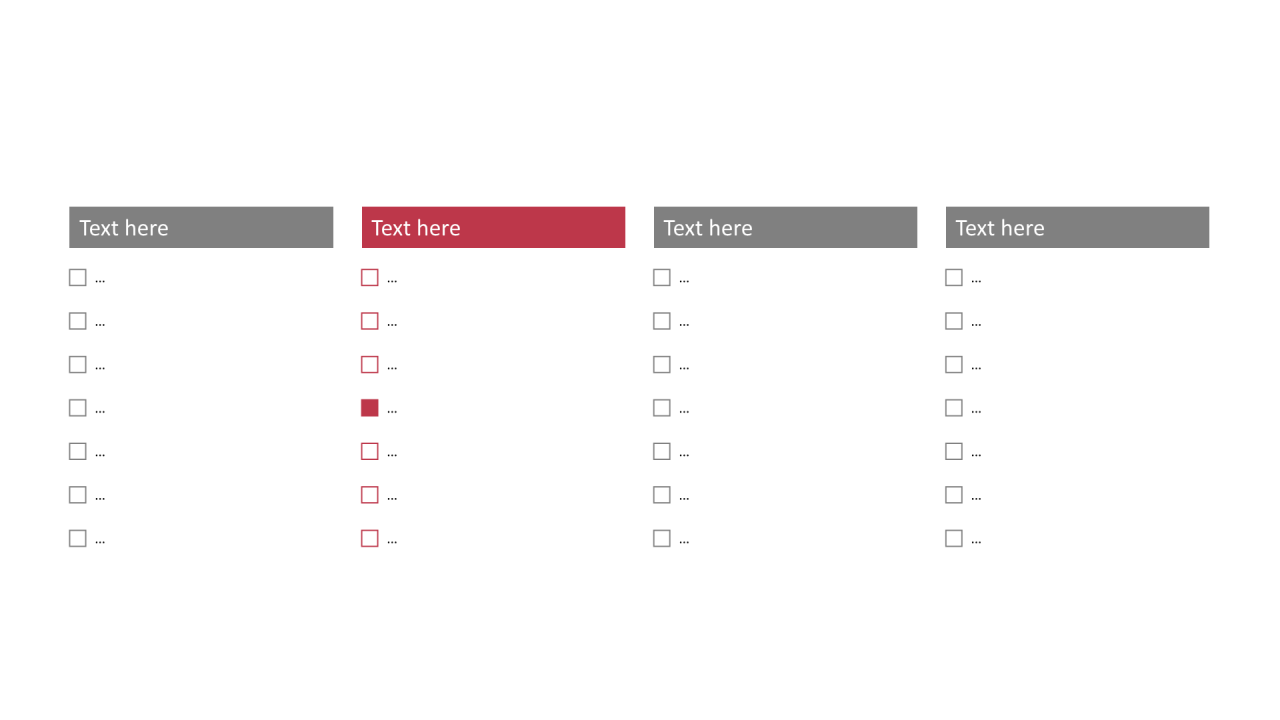
Task: Check the last checkbox in fourth column
Action: (954, 538)
